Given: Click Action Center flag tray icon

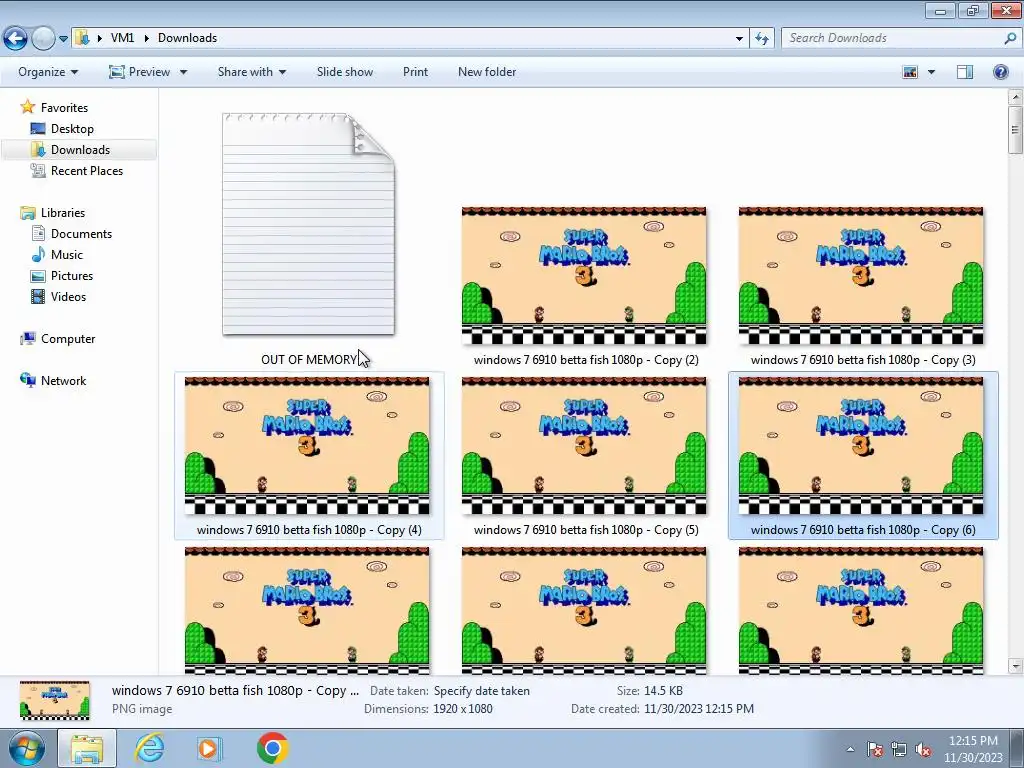Looking at the screenshot, I should 875,749.
